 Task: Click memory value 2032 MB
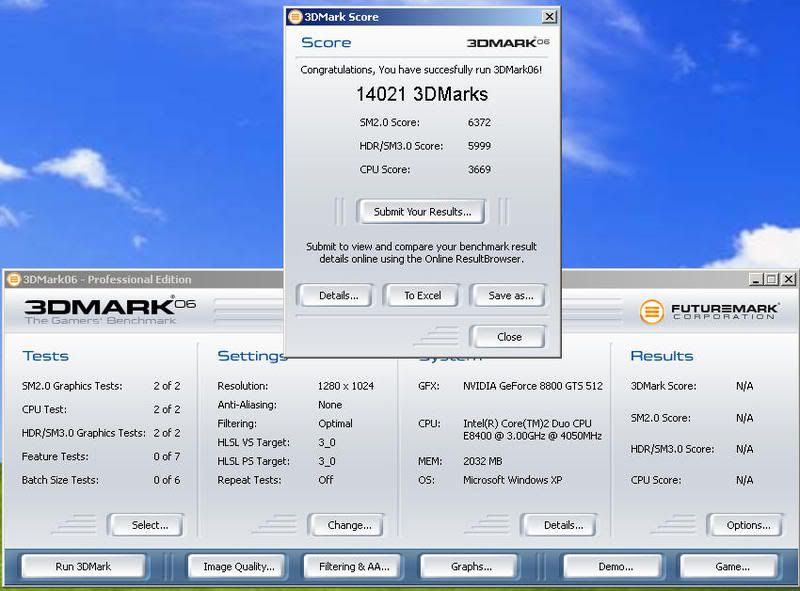(x=482, y=461)
